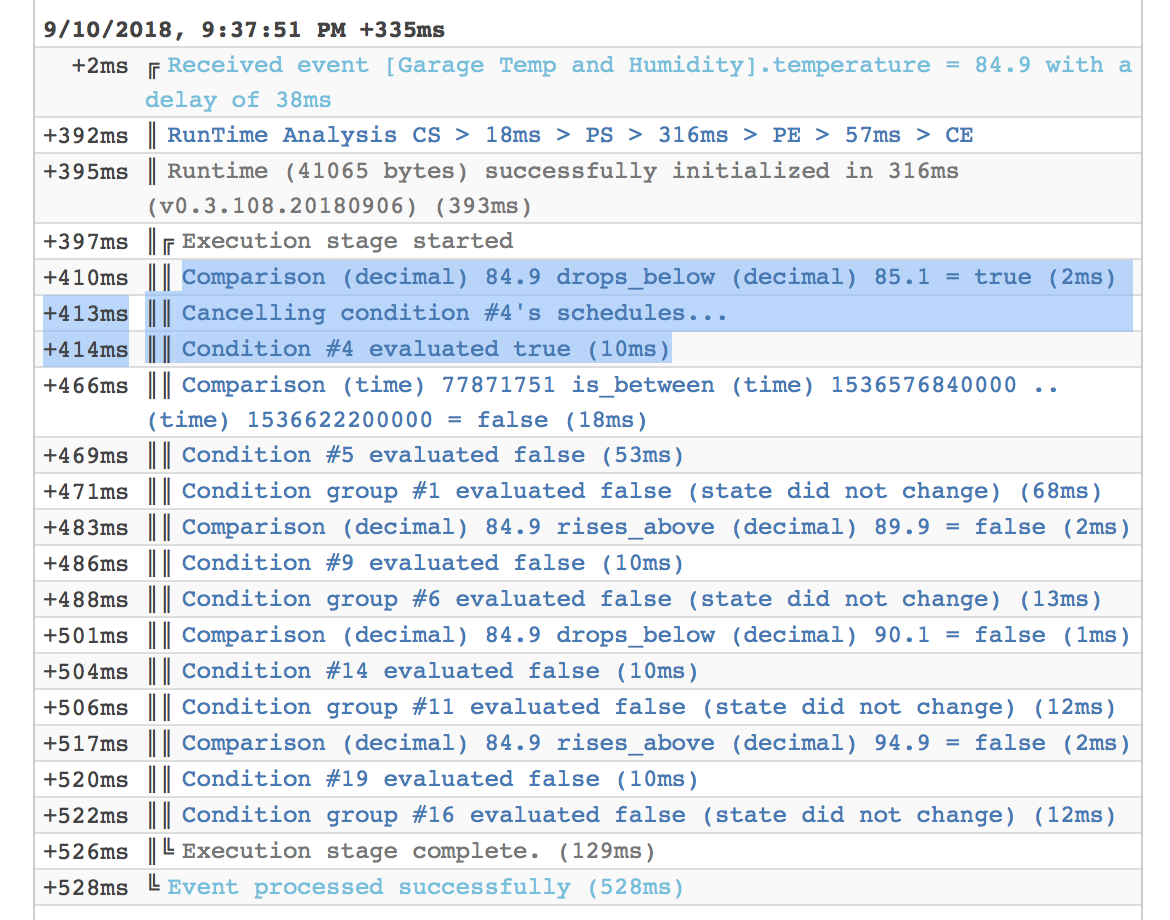Click the +528ms offset timestamp
Screen dimensions: 1170x920
[x=86, y=888]
